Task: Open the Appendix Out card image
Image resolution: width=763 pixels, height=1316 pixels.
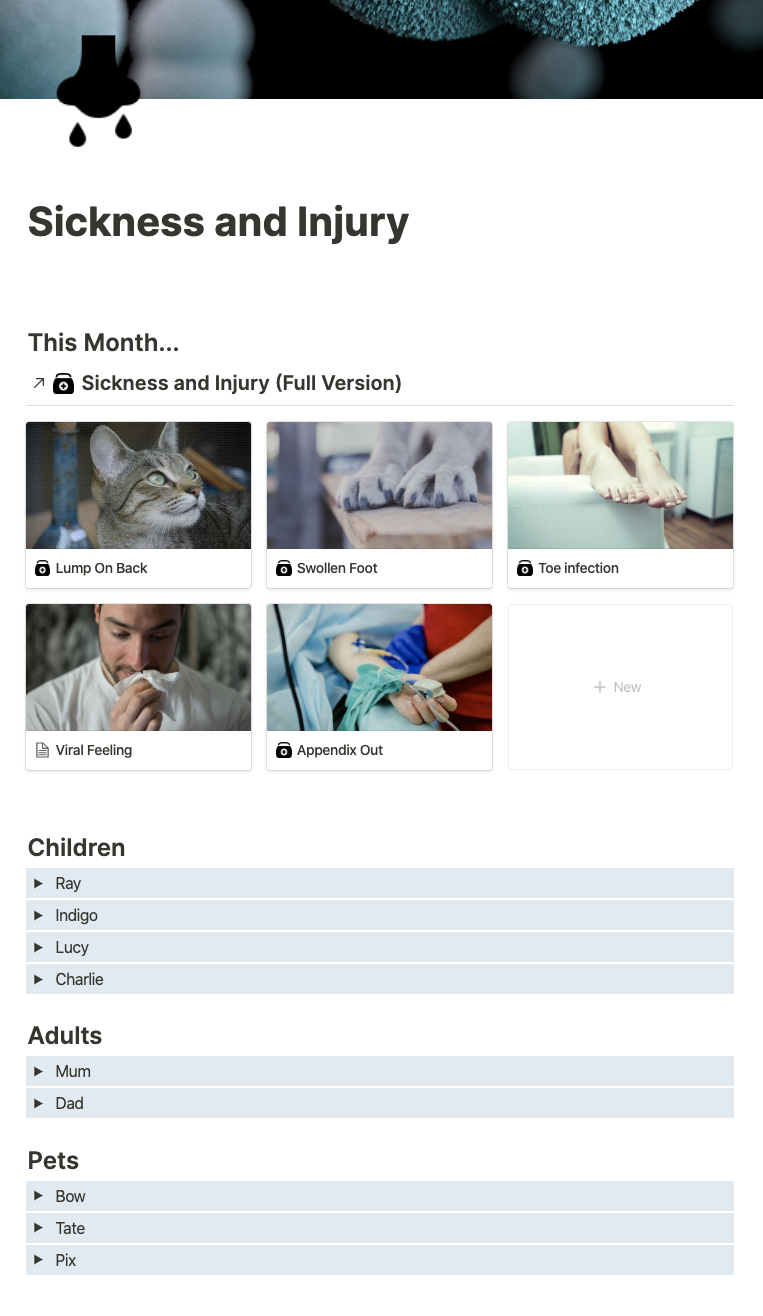Action: pyautogui.click(x=379, y=667)
